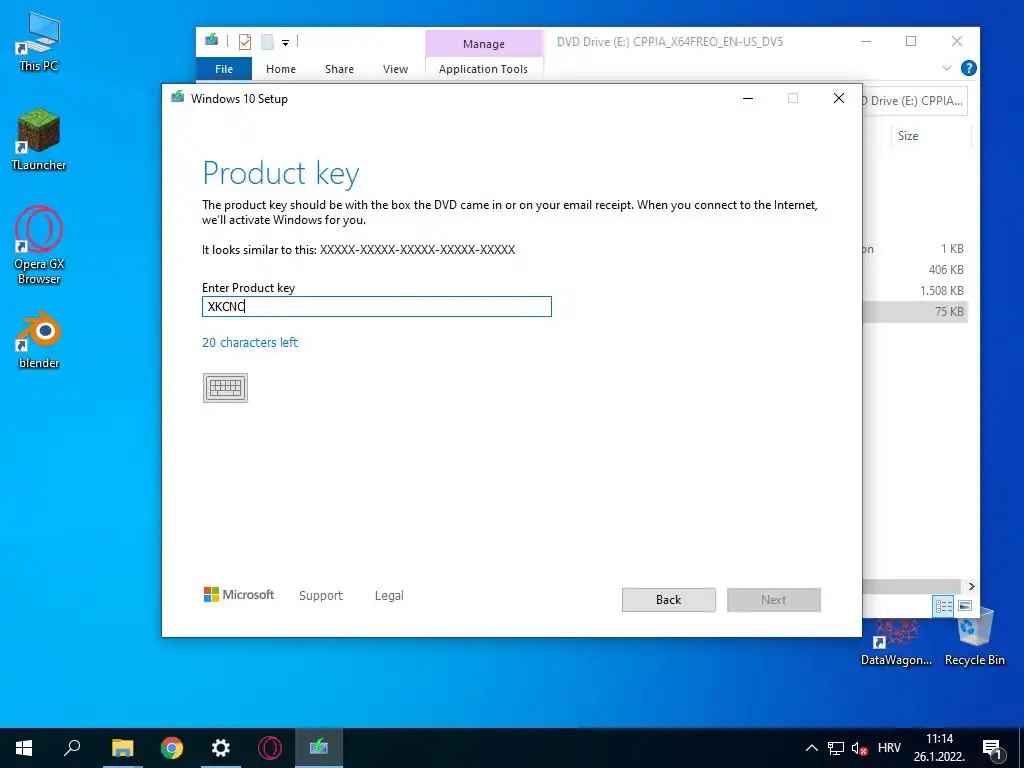Open File Explorer from the taskbar
Screen dimensions: 1024x768
tap(122, 748)
